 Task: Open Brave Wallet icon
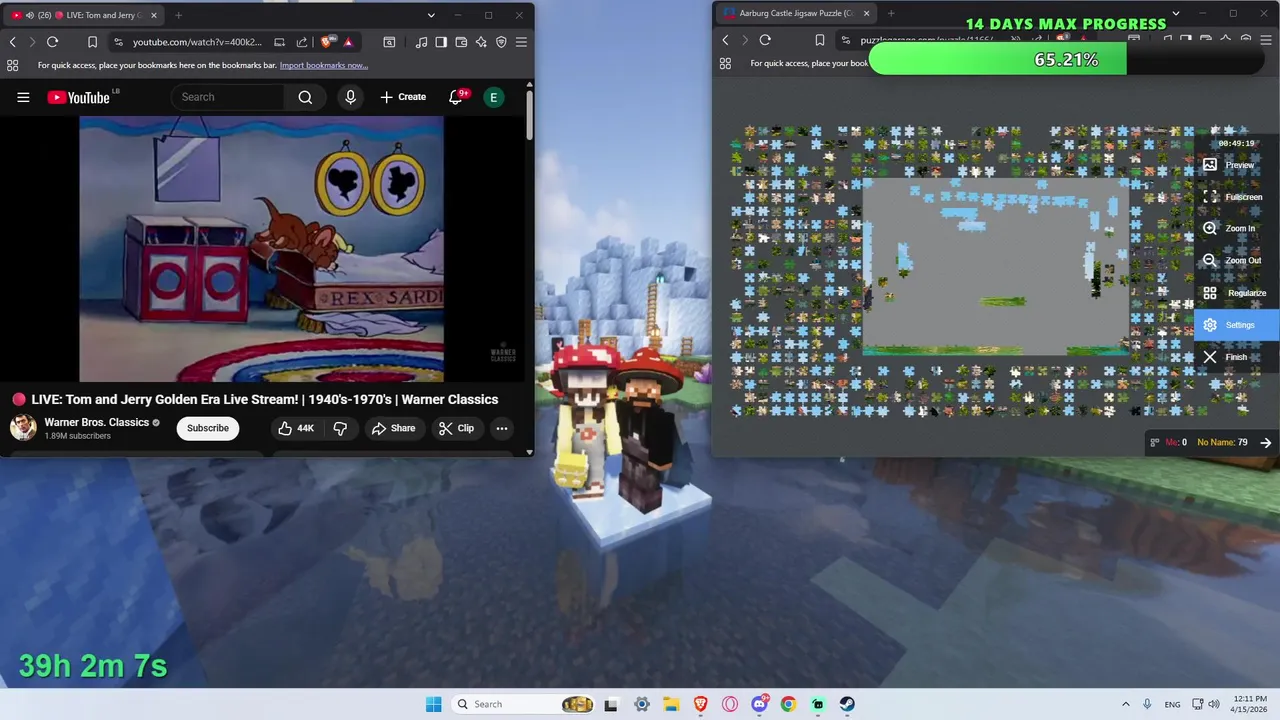pos(461,42)
